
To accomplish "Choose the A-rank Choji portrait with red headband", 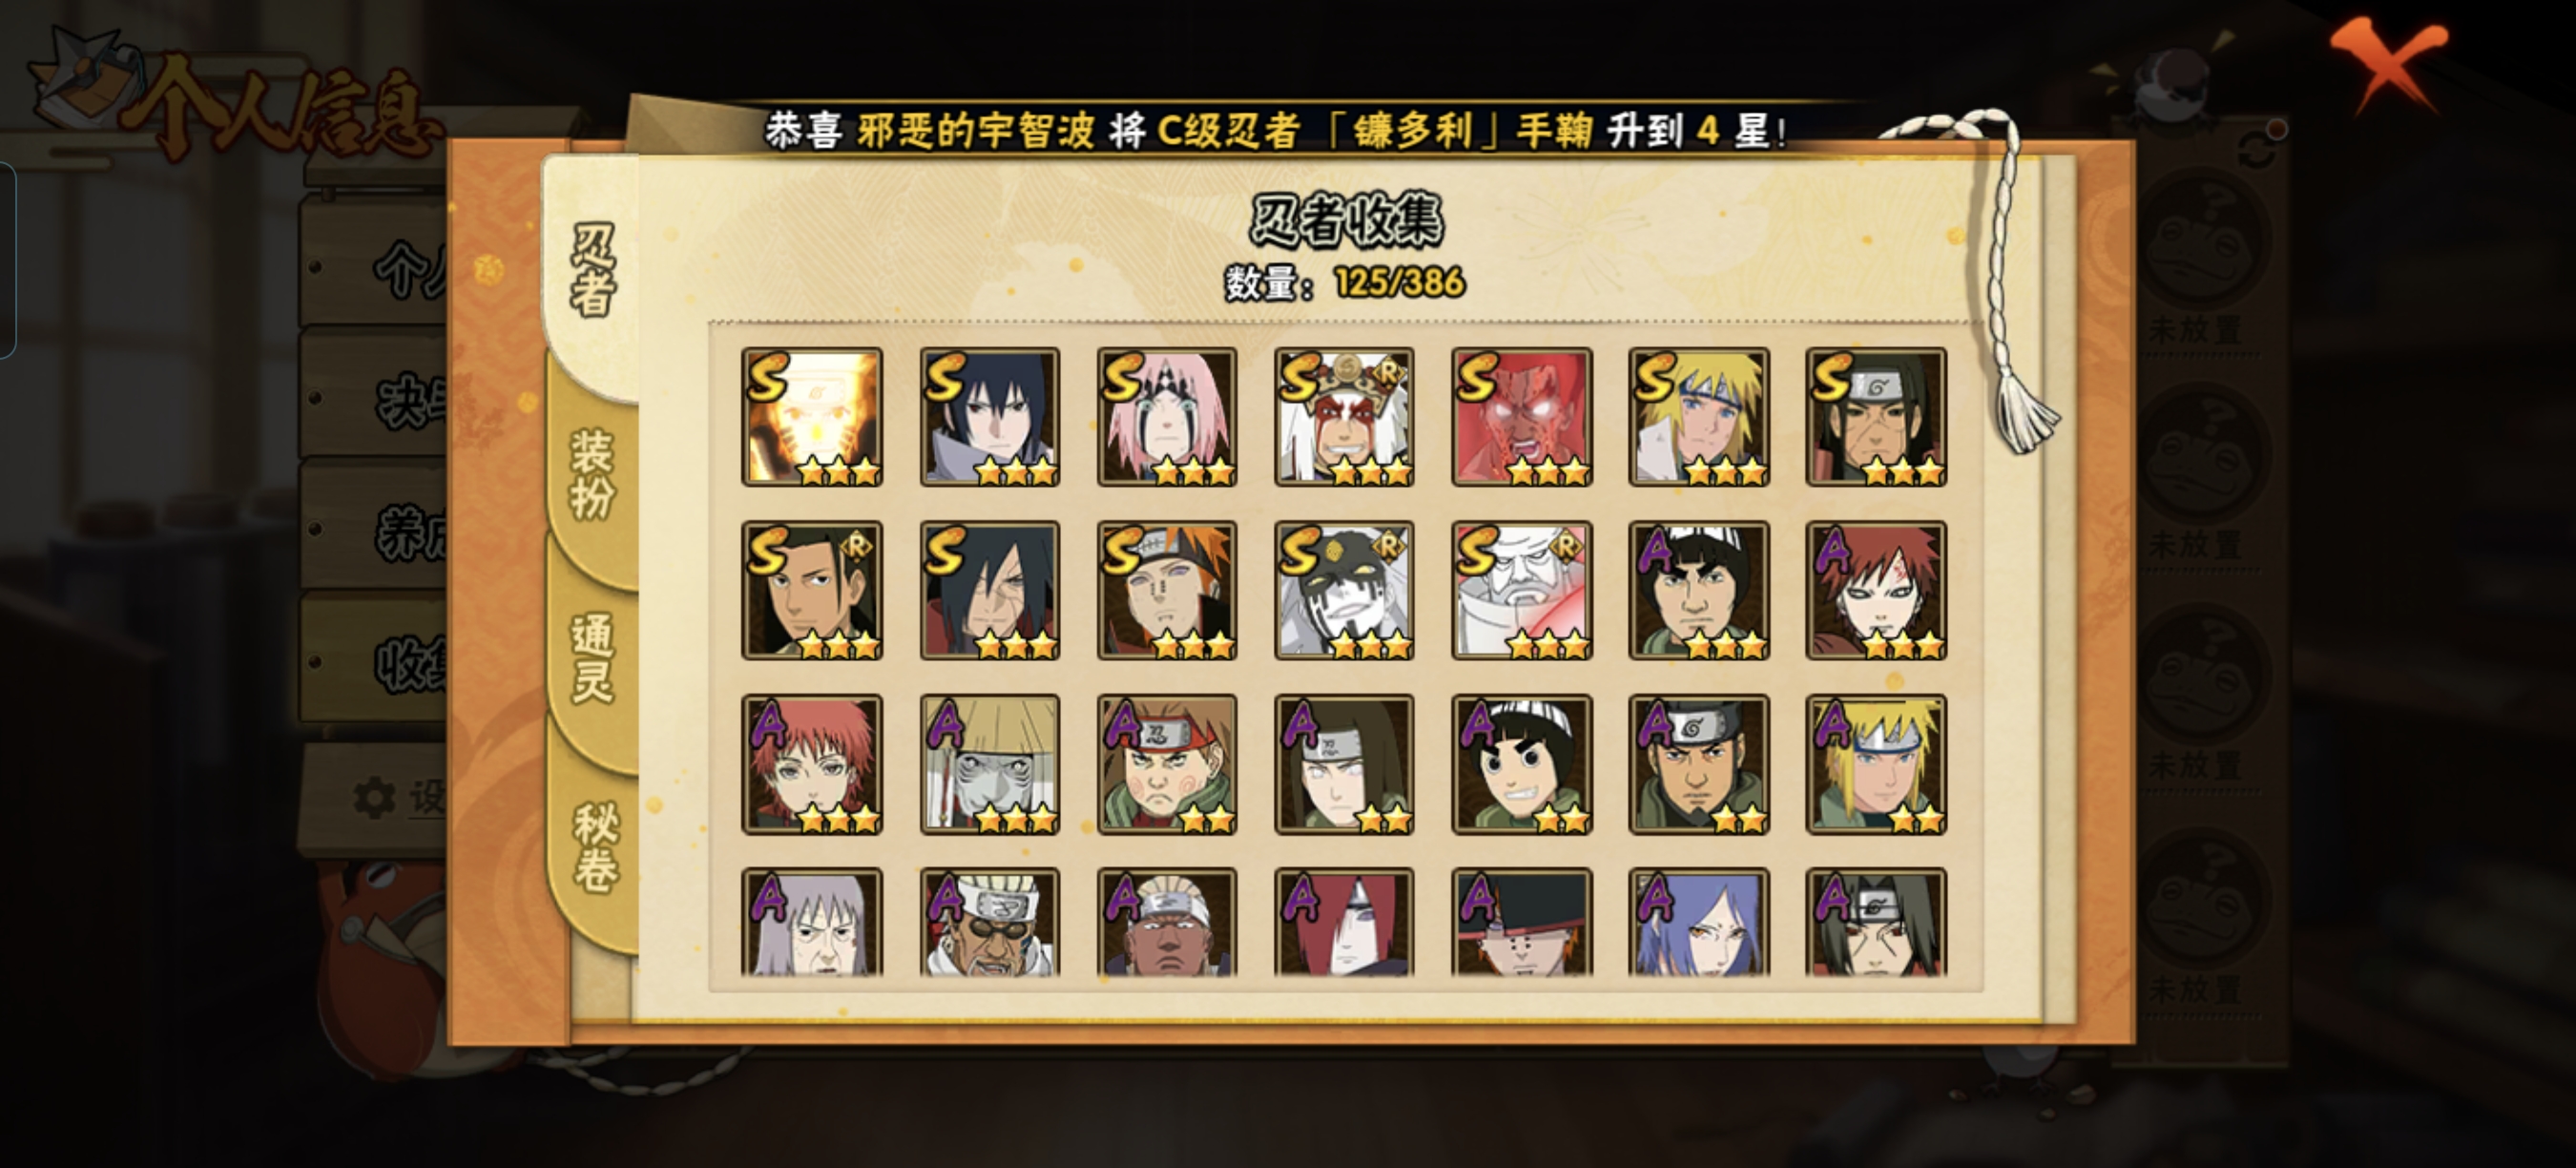I will 1167,764.
